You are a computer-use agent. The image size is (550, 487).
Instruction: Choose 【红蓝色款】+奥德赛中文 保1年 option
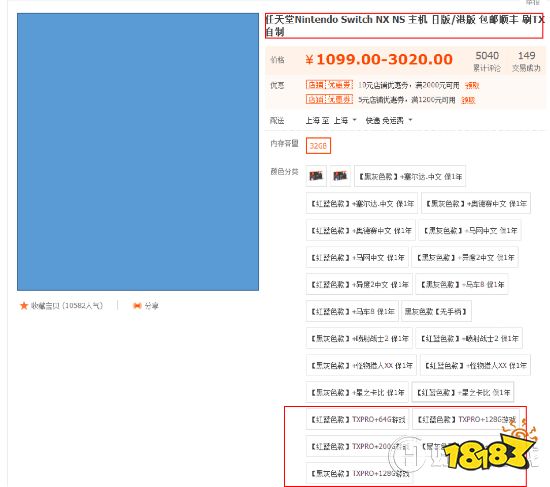pyautogui.click(x=361, y=231)
